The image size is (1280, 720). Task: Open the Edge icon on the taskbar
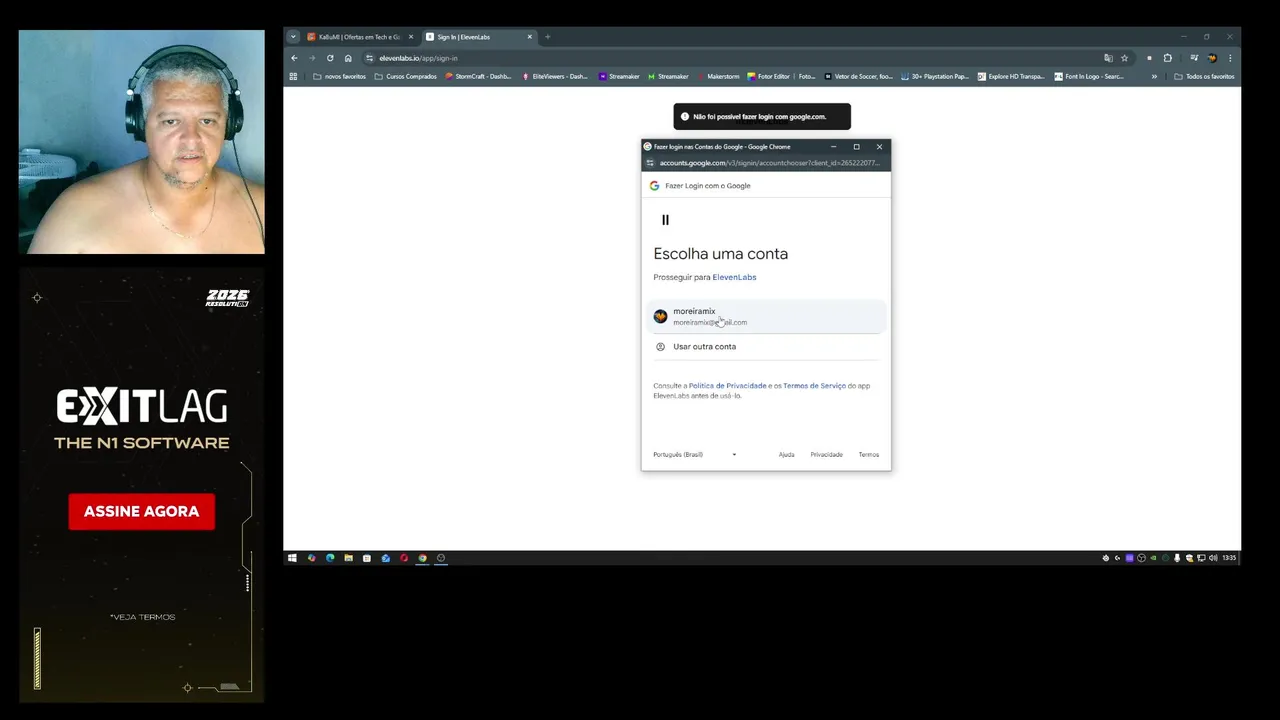pos(329,558)
